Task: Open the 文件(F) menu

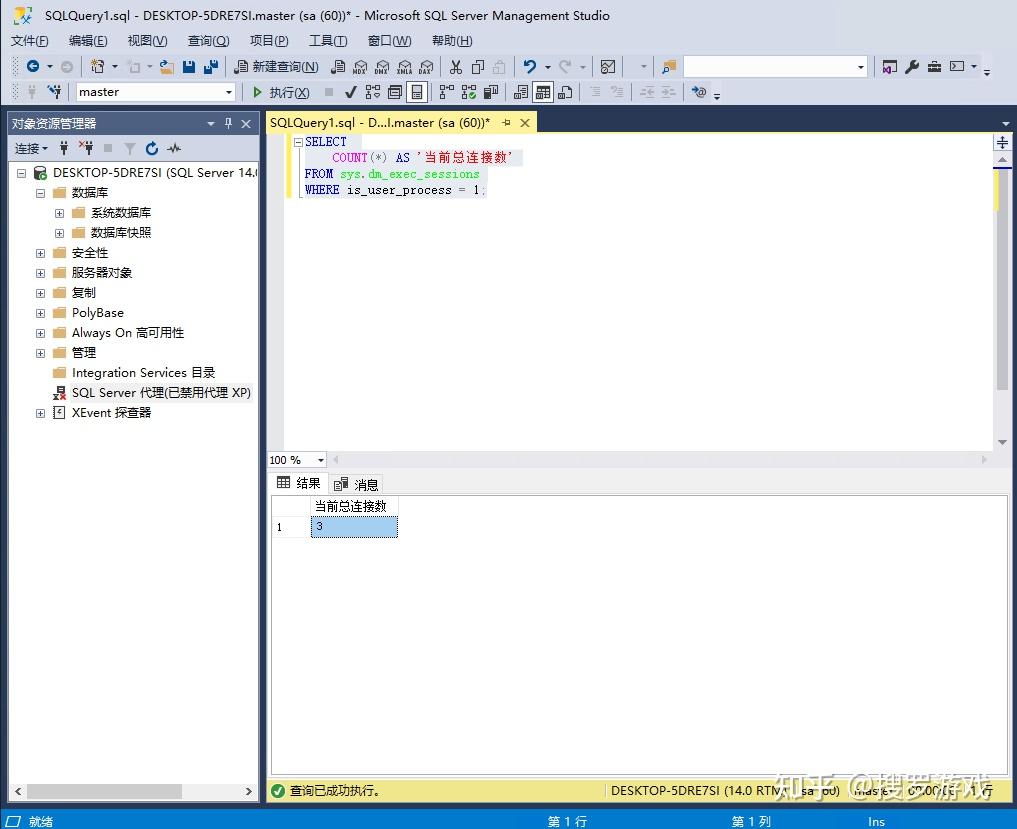Action: coord(30,41)
